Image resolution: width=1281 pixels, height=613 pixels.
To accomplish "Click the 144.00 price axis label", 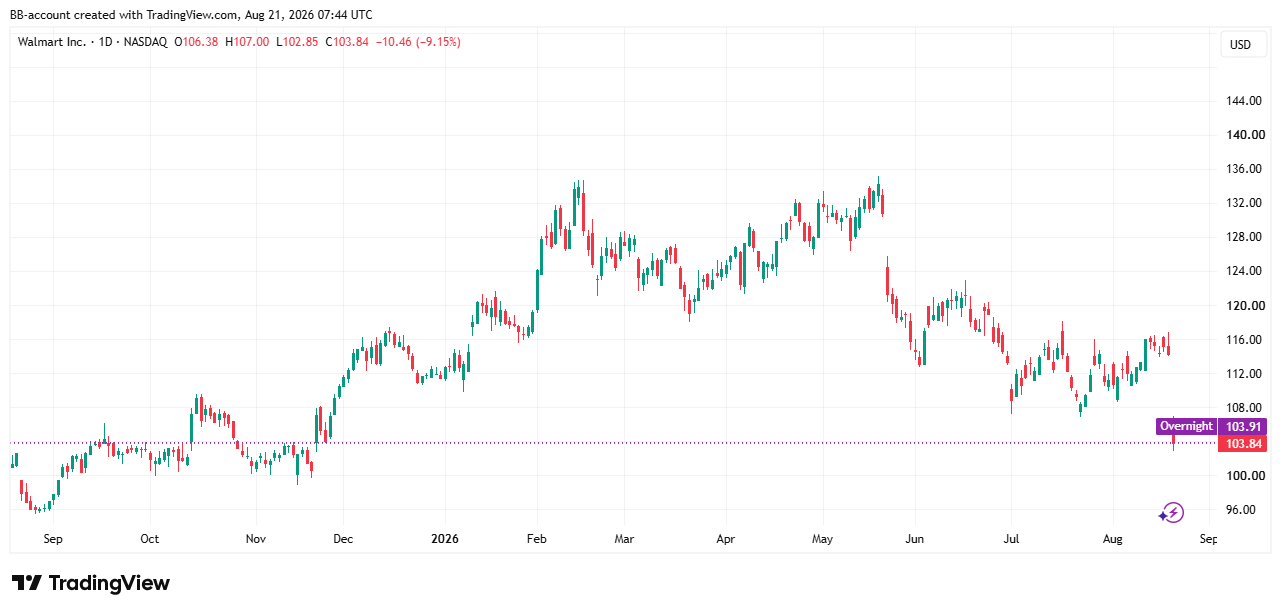I will [1243, 101].
